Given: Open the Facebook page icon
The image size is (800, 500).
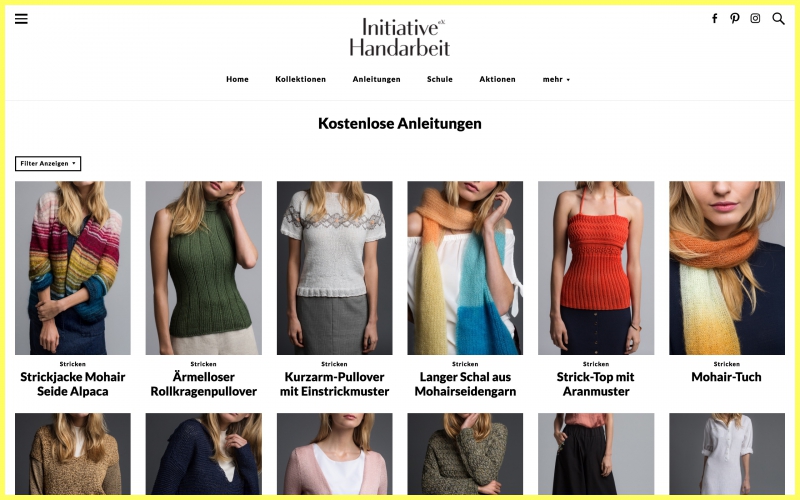Looking at the screenshot, I should pos(714,18).
